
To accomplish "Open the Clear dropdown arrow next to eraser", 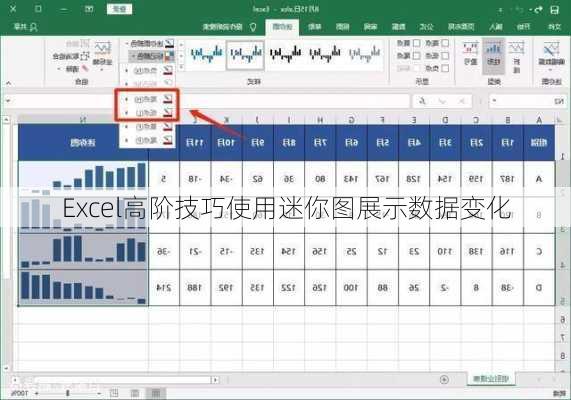I will tap(59, 69).
